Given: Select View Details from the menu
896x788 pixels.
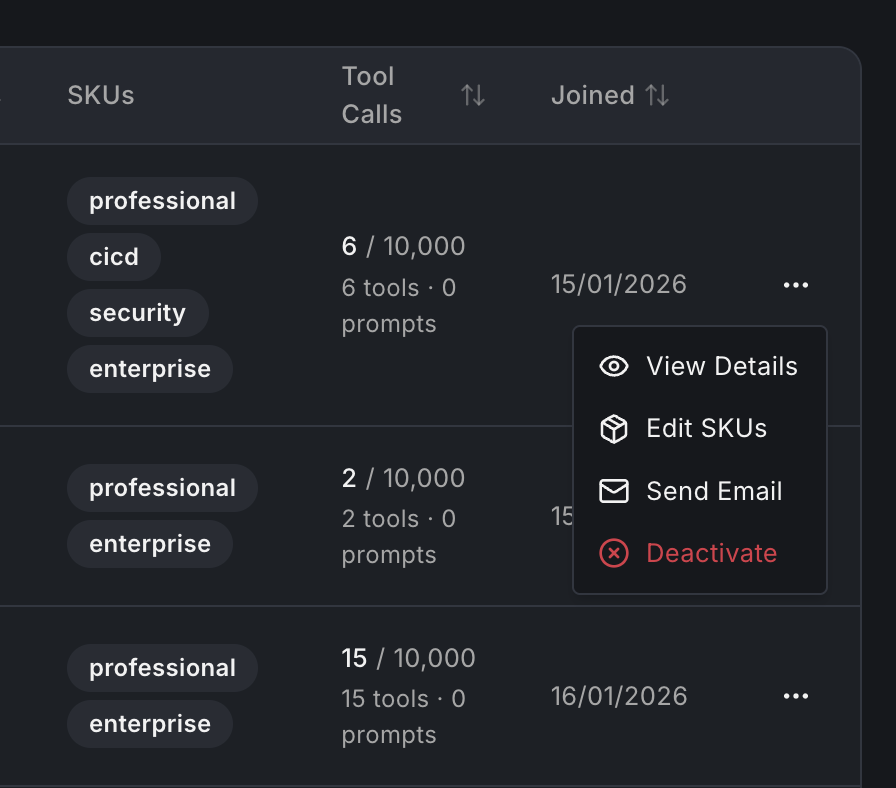Looking at the screenshot, I should coord(721,367).
